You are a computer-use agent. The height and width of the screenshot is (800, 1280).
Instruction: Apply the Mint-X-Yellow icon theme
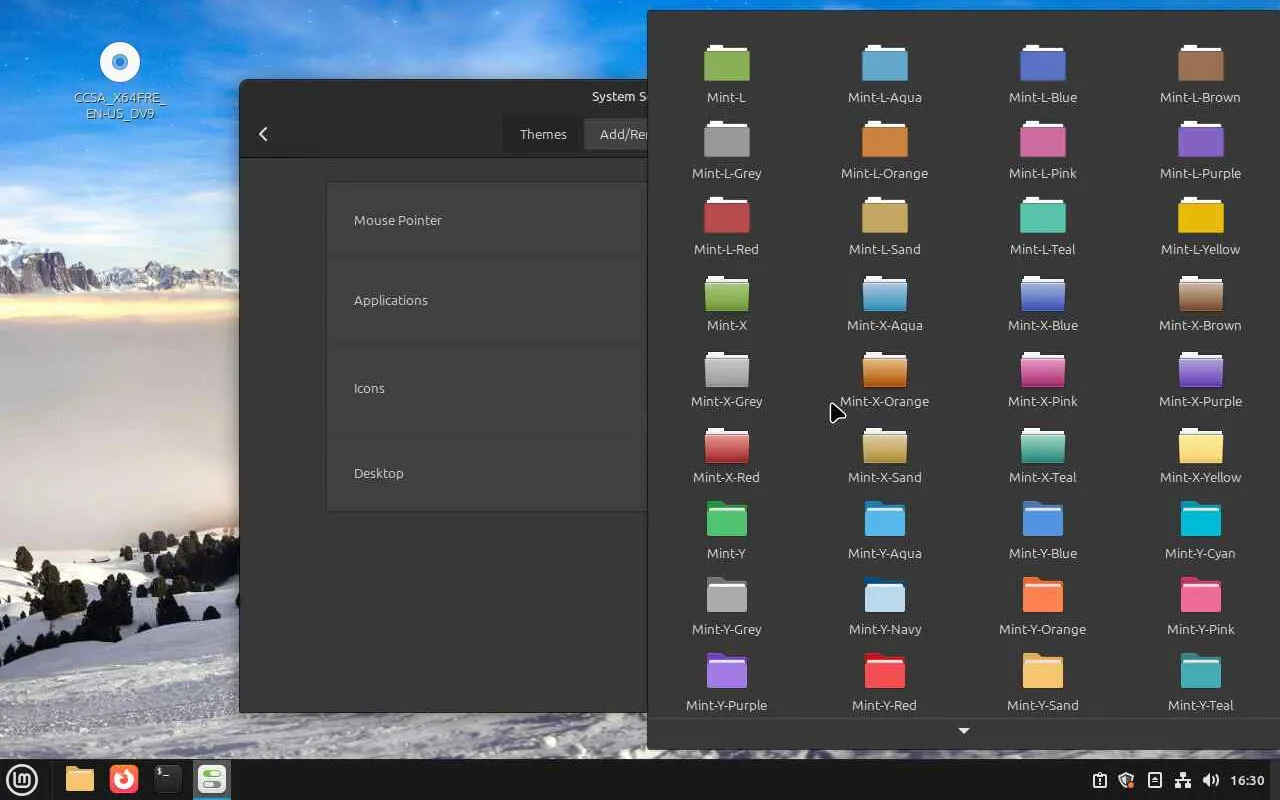point(1200,454)
